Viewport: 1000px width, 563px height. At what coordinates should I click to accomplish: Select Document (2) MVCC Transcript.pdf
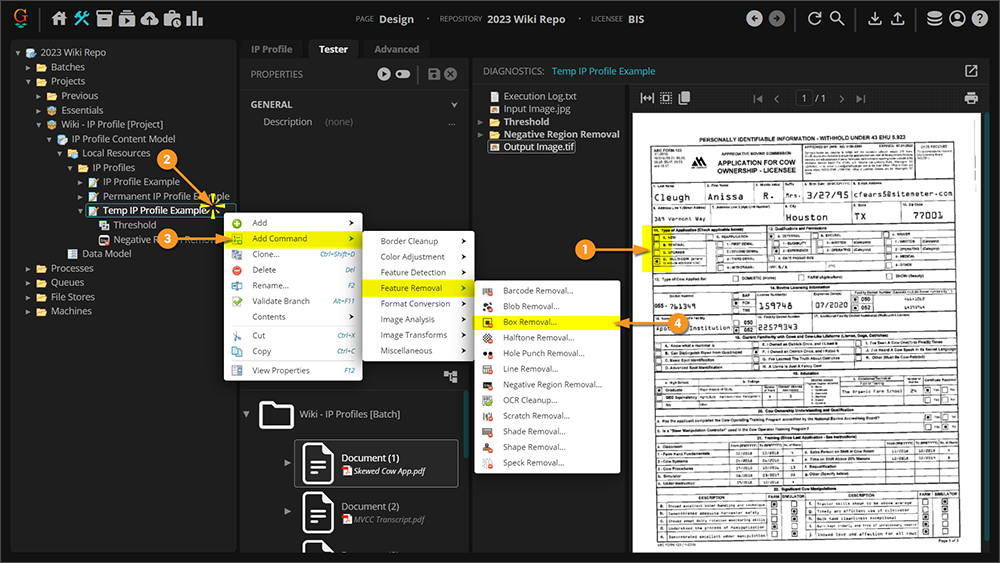coord(376,512)
